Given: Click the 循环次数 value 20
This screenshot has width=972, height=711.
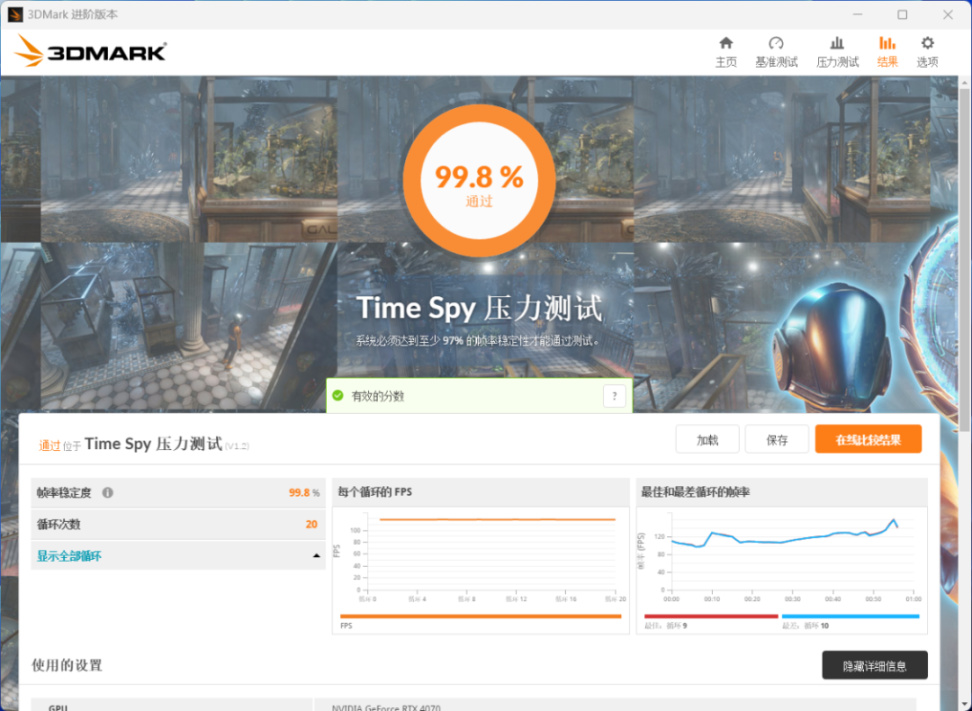Looking at the screenshot, I should (x=311, y=524).
